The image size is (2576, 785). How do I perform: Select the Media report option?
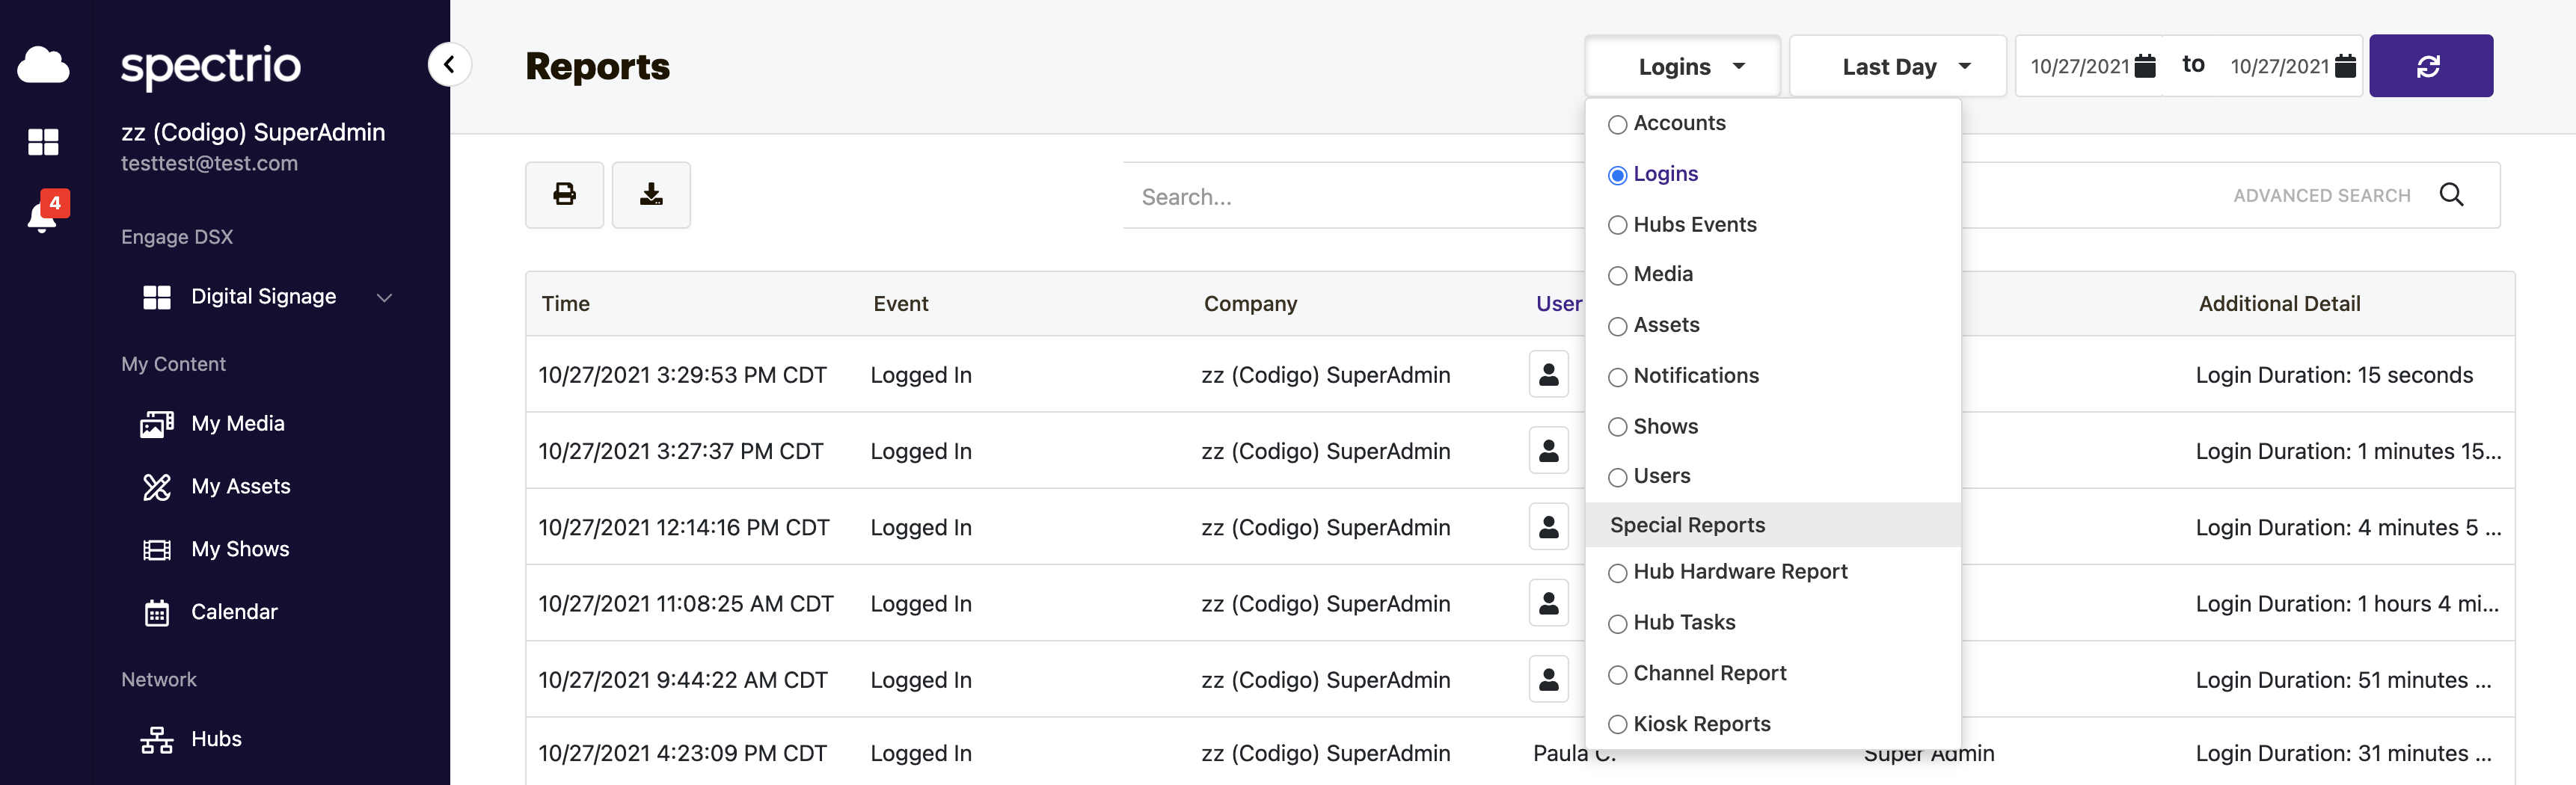(x=1650, y=274)
